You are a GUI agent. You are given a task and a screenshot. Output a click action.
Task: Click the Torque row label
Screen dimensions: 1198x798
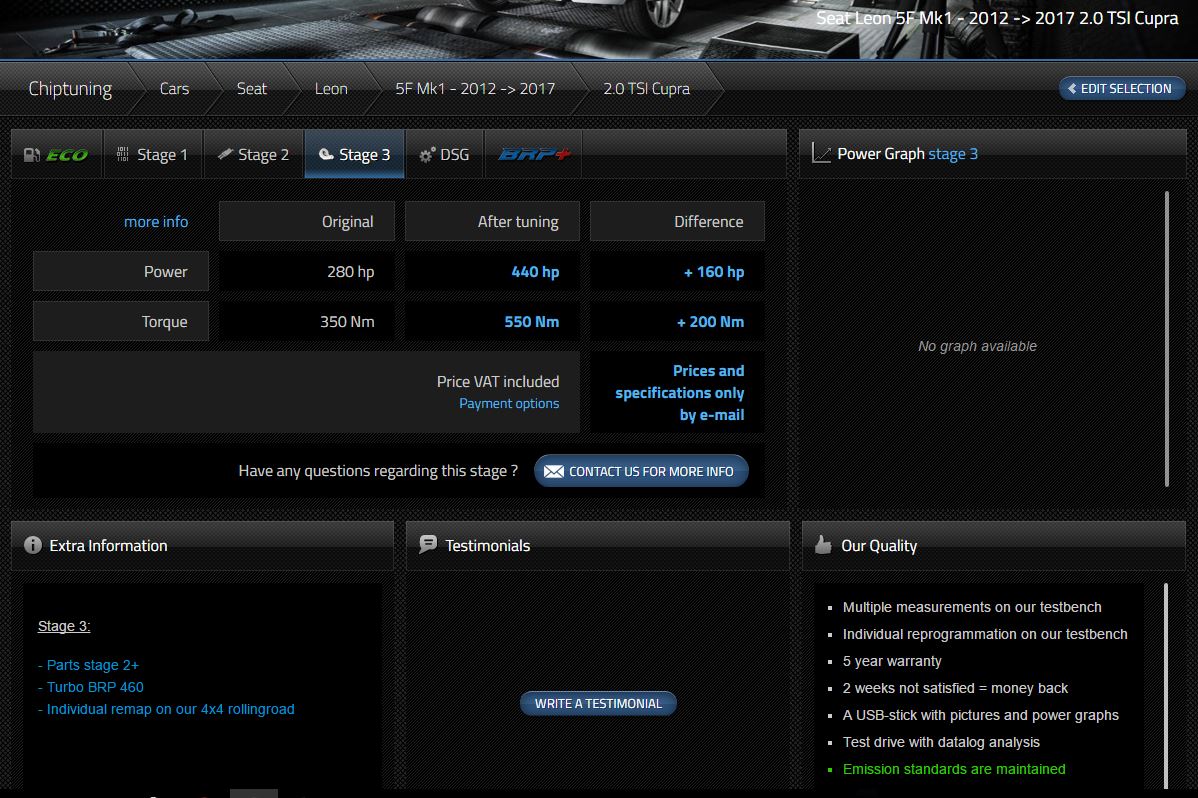(121, 322)
